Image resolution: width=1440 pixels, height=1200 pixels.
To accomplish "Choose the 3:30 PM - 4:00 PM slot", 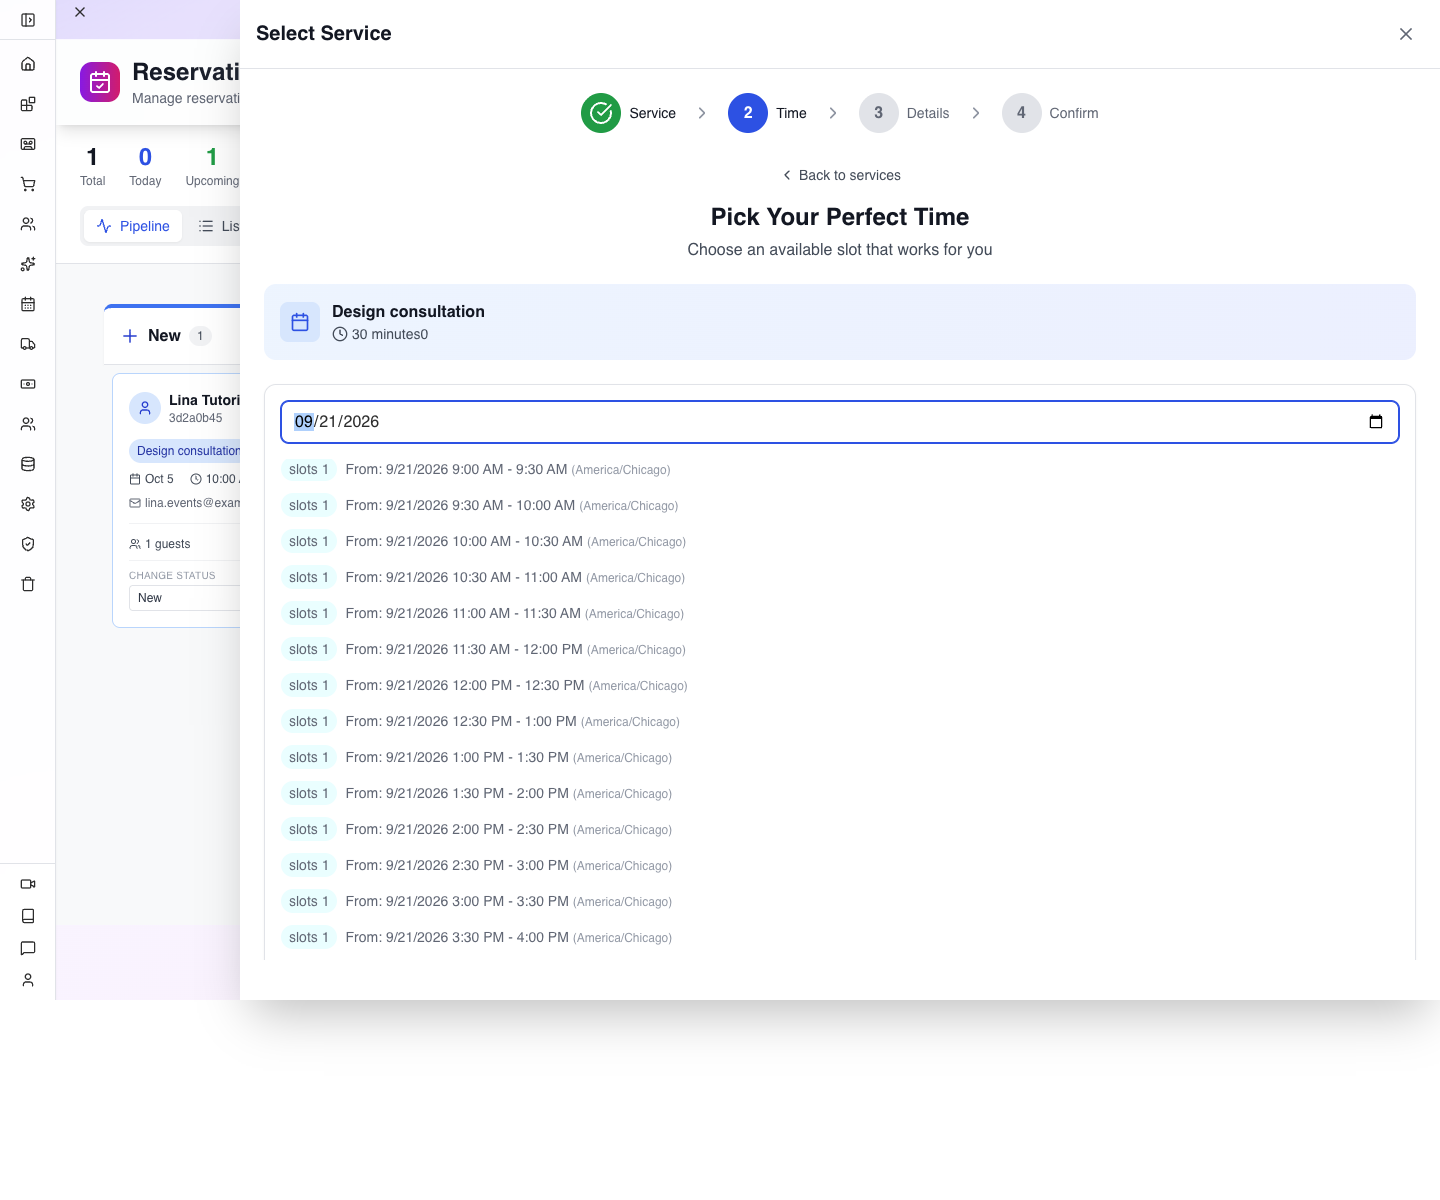I will tap(477, 938).
